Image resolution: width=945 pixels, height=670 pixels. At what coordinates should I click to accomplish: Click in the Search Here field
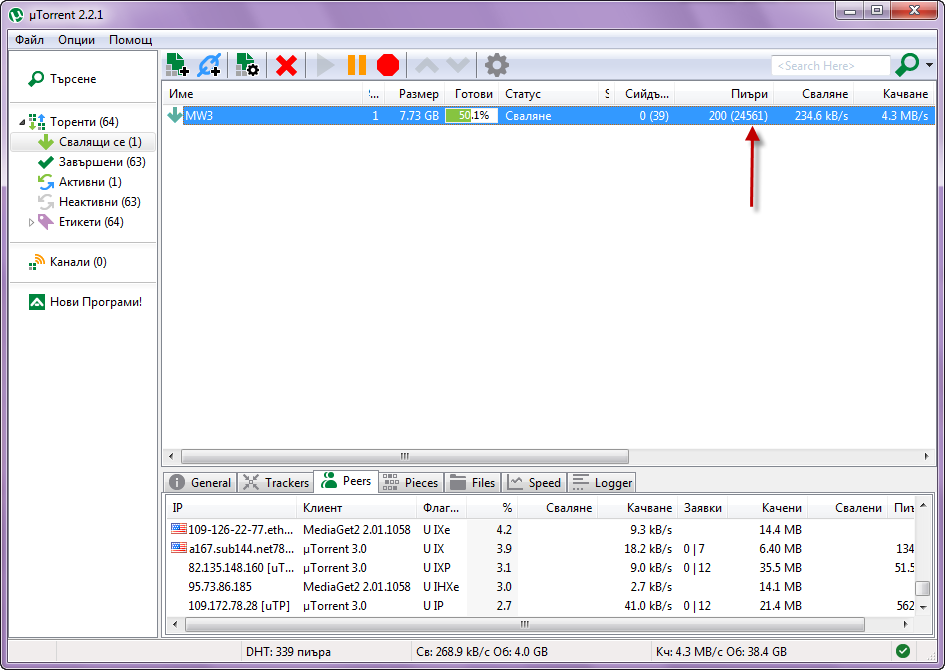tap(830, 65)
